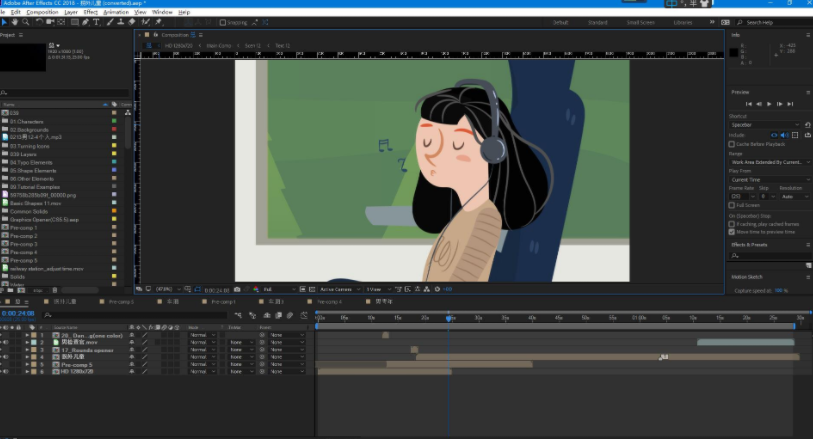Select the Rectangle shape tool
The height and width of the screenshot is (439, 813).
[75, 21]
